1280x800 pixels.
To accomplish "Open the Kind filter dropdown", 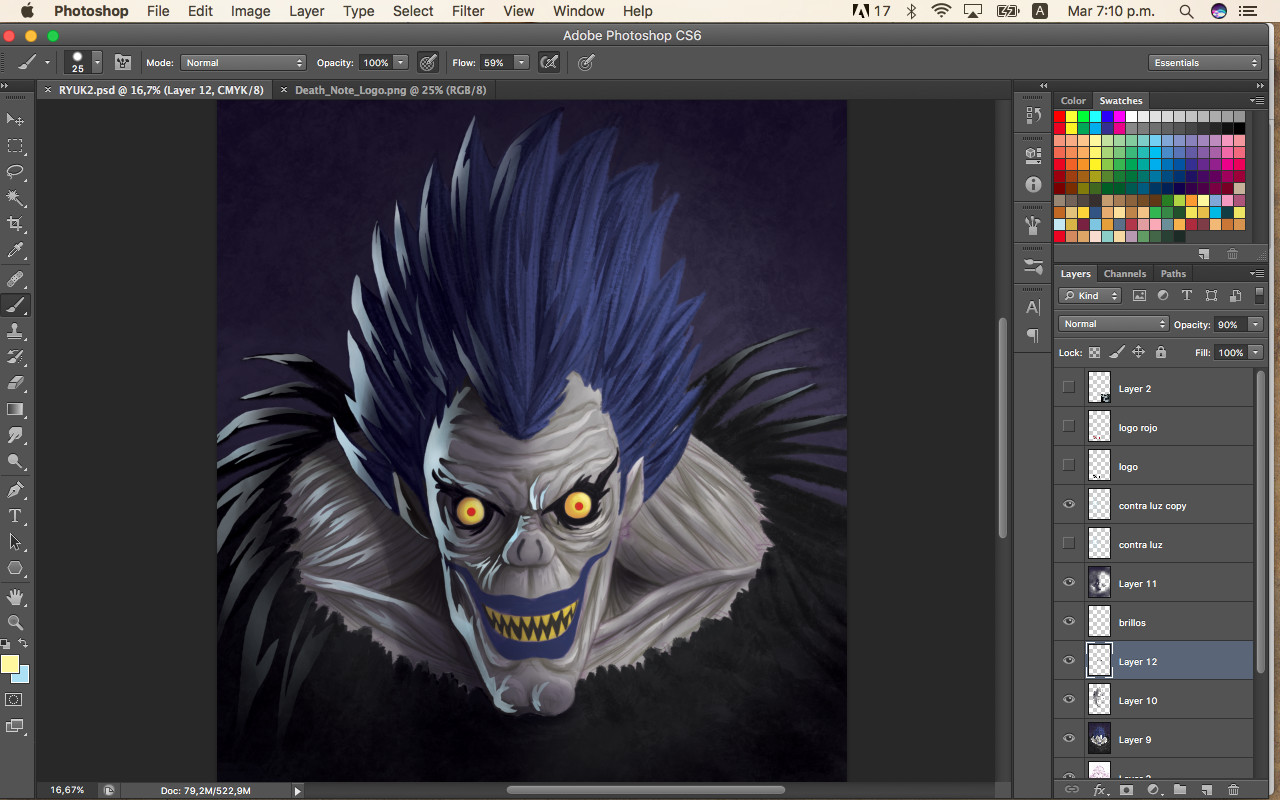I will coord(1090,295).
